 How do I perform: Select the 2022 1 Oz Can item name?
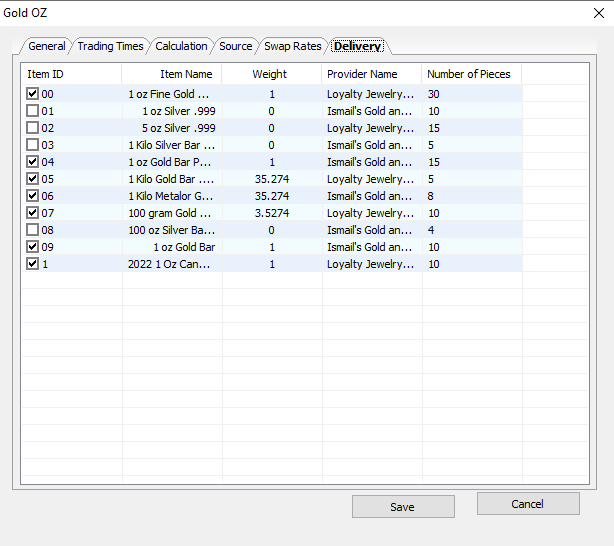(x=171, y=264)
